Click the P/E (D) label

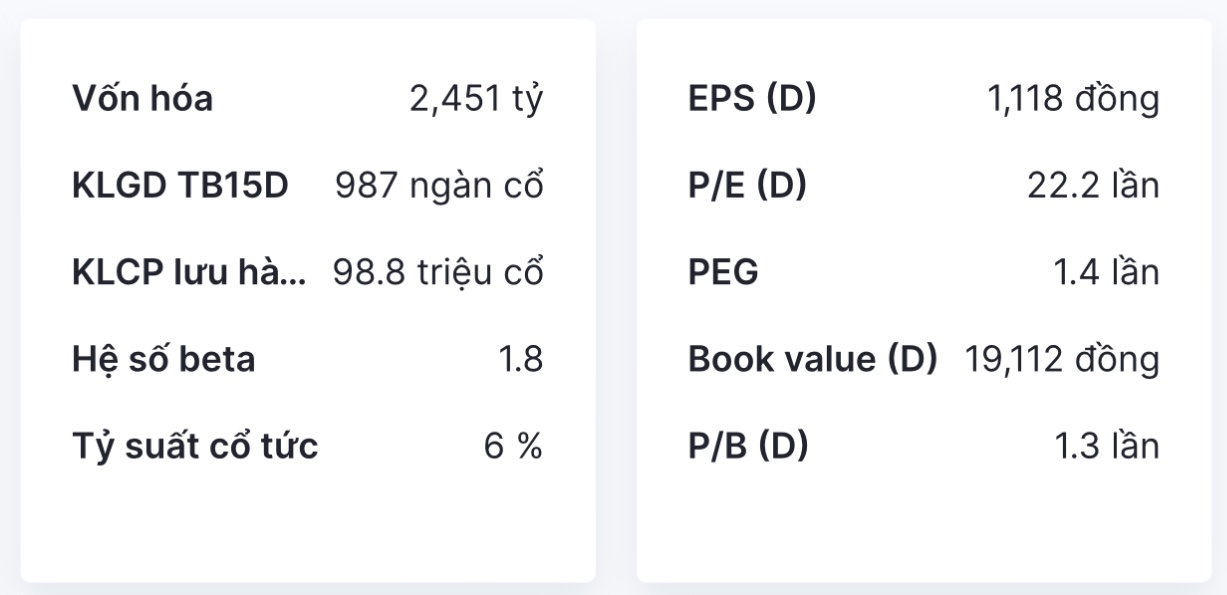[x=747, y=186]
